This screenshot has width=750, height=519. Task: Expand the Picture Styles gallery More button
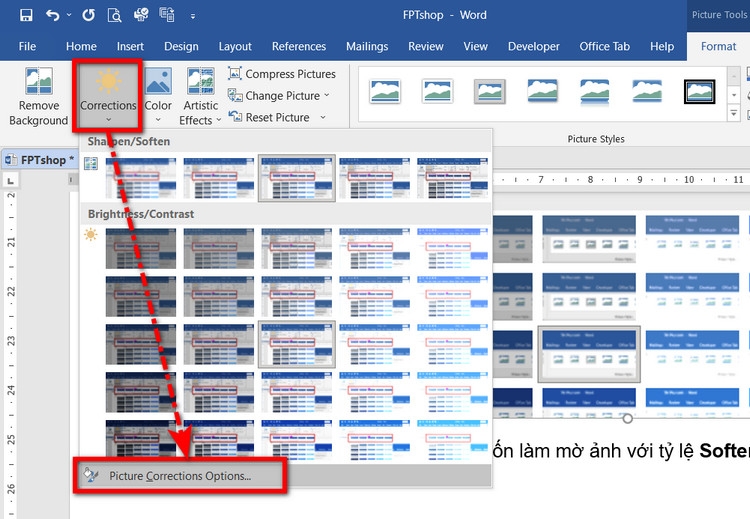[734, 113]
